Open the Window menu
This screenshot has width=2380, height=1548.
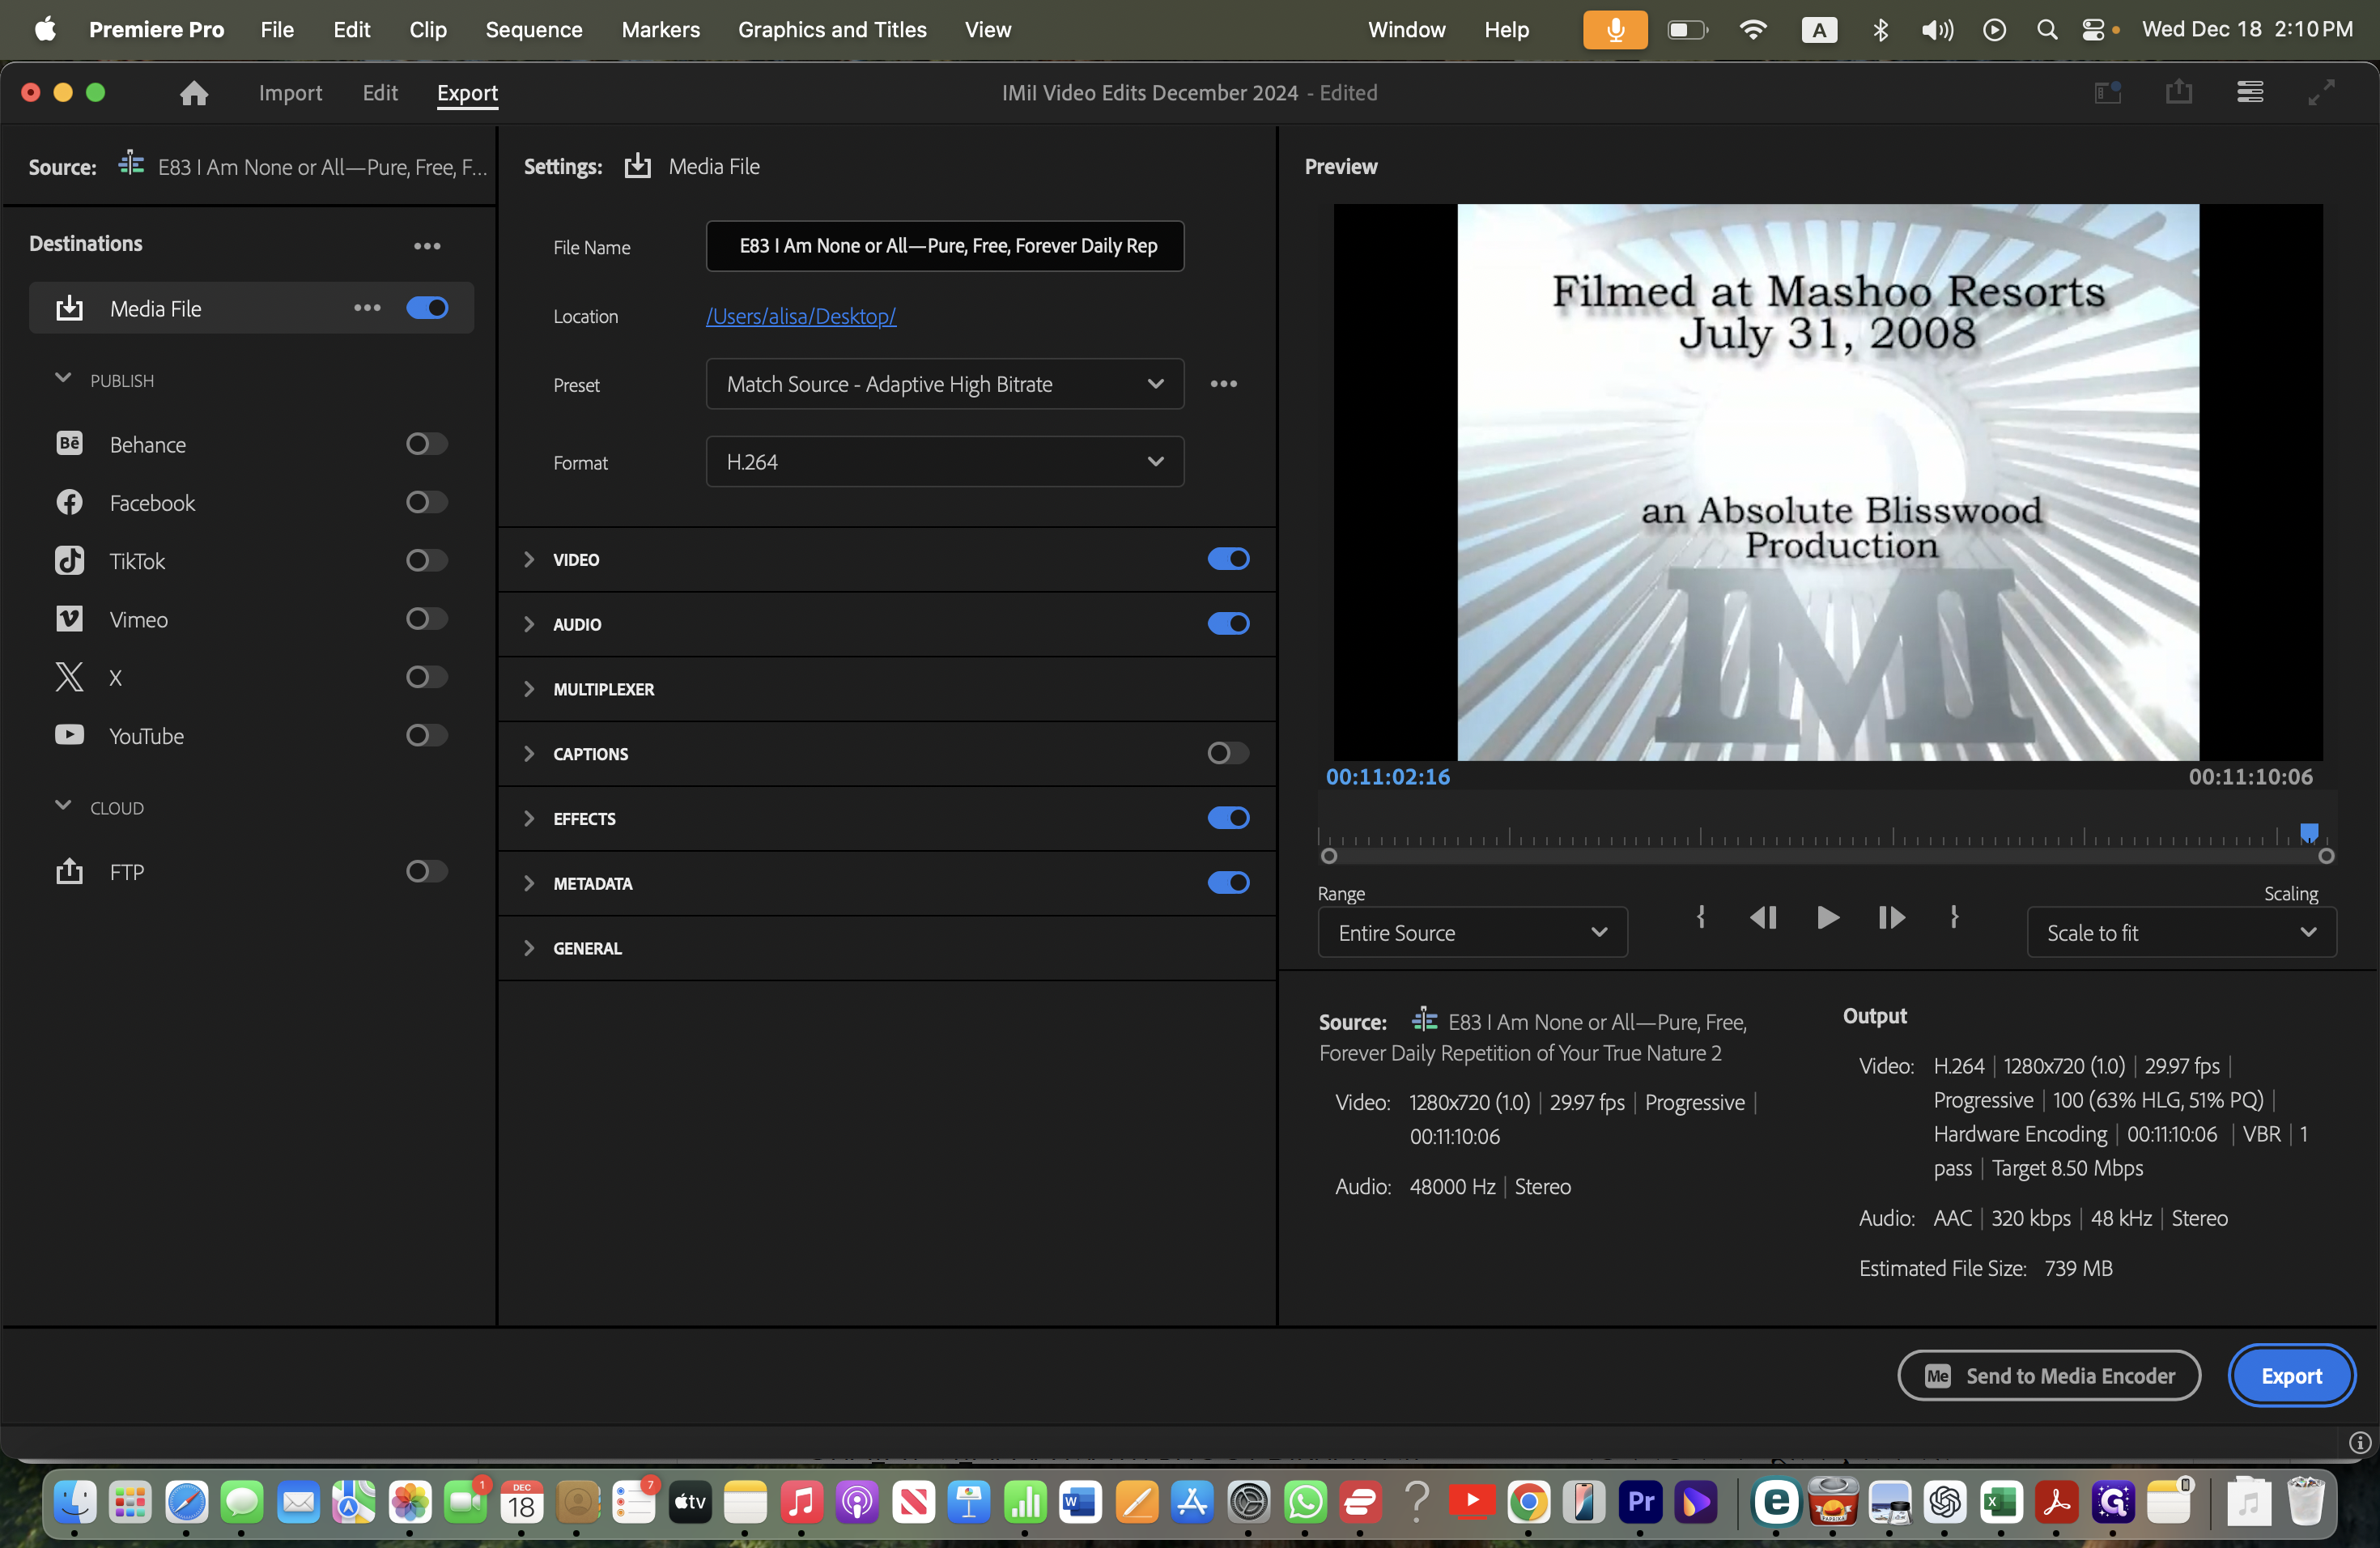1406,30
